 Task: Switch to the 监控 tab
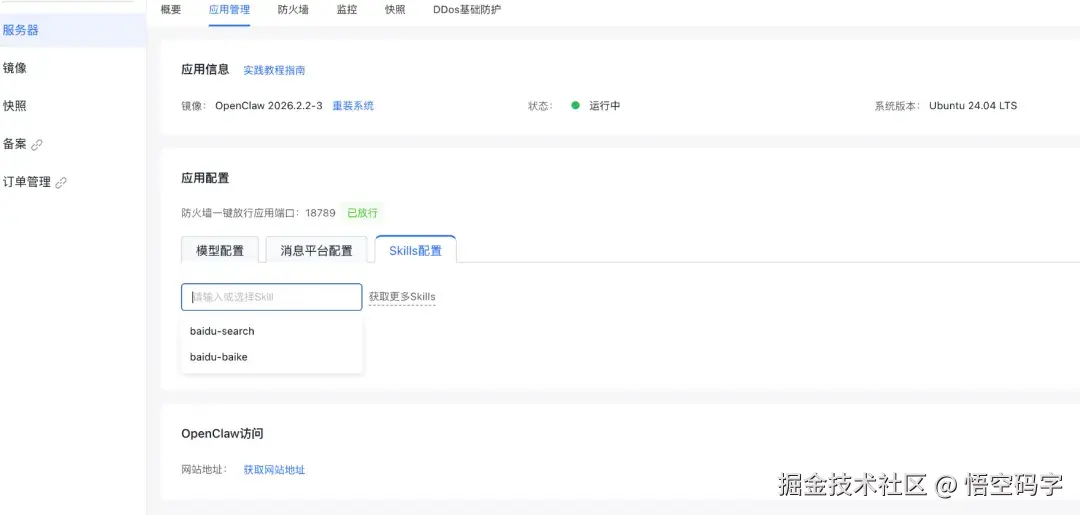point(347,10)
